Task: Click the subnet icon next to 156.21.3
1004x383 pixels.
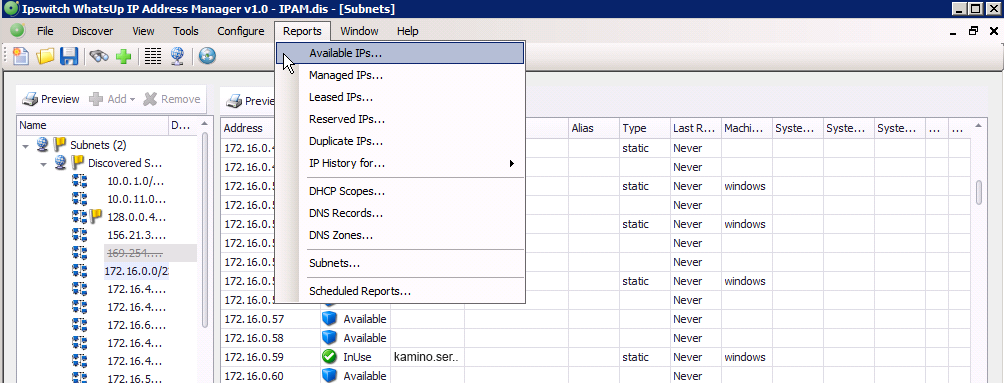Action: click(79, 234)
